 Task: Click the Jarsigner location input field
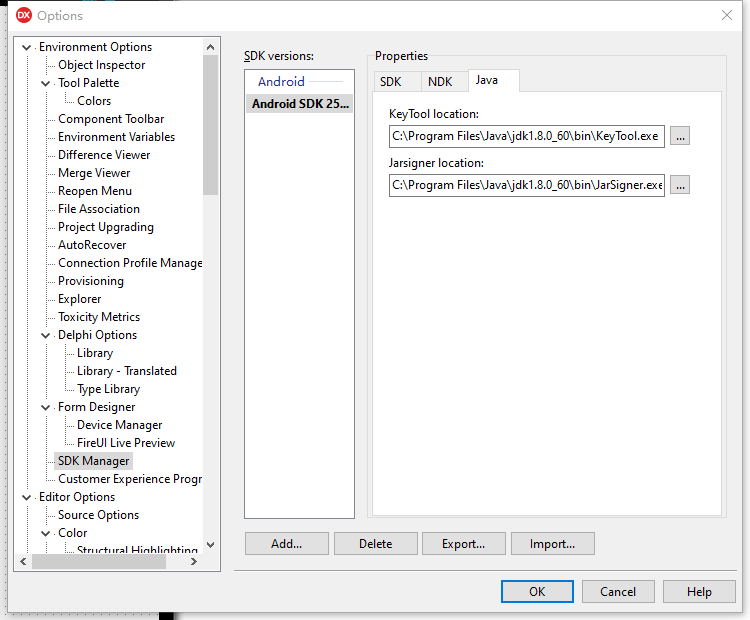point(527,185)
